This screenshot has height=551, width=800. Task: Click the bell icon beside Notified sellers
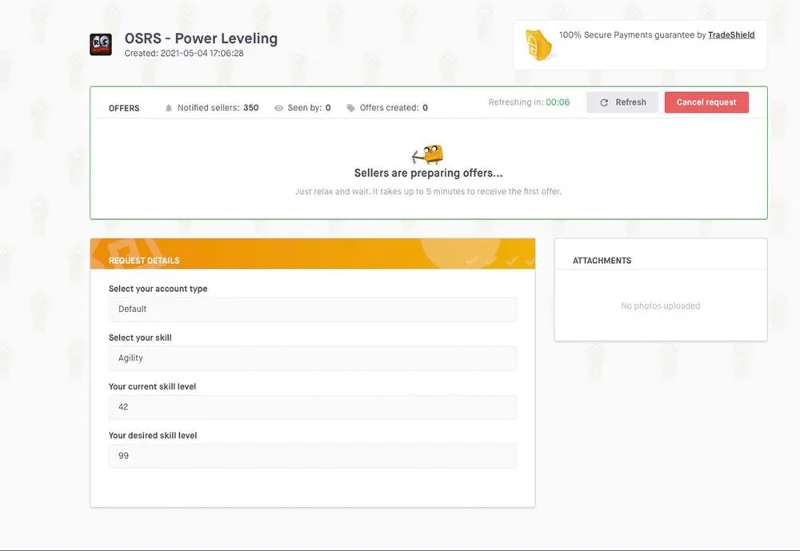pos(168,108)
